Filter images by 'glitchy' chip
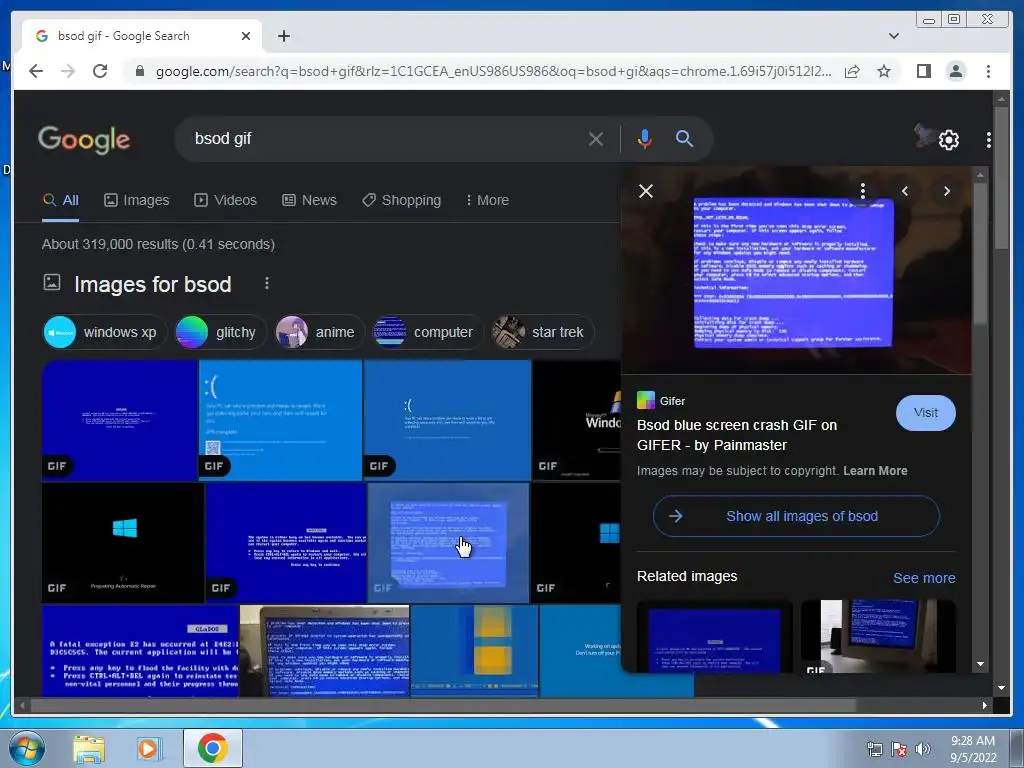The width and height of the screenshot is (1024, 768). [220, 332]
